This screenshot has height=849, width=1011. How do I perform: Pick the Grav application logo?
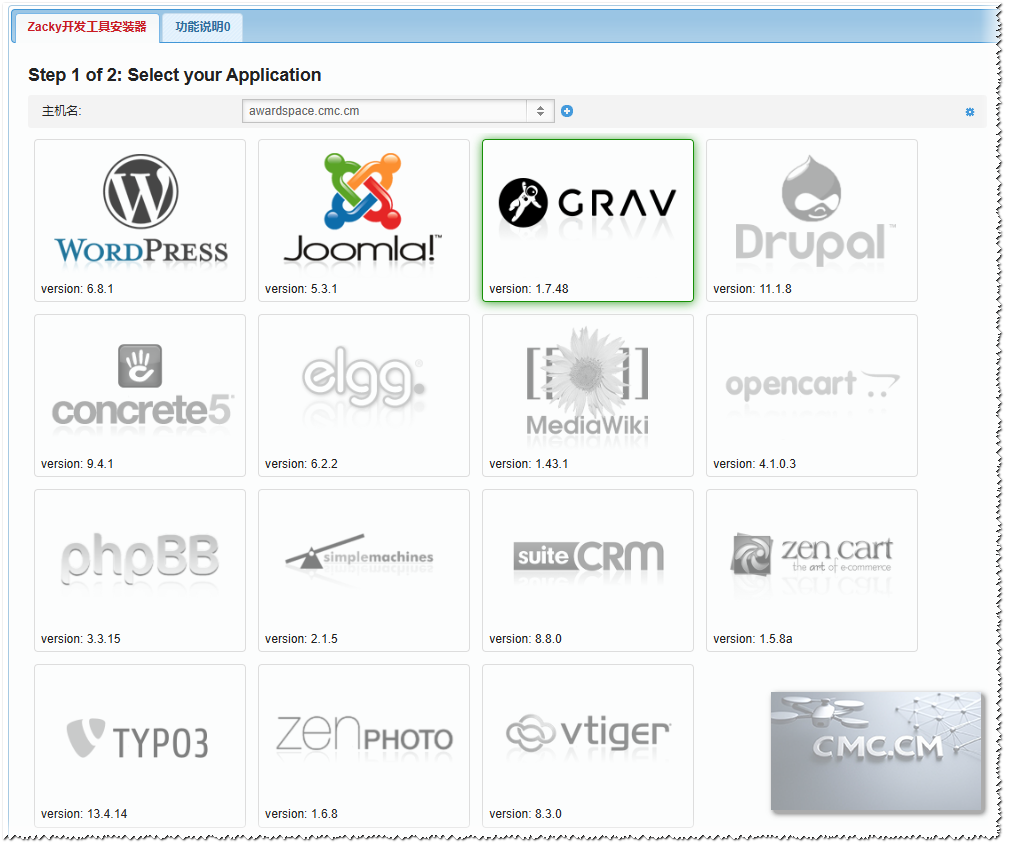[x=587, y=202]
